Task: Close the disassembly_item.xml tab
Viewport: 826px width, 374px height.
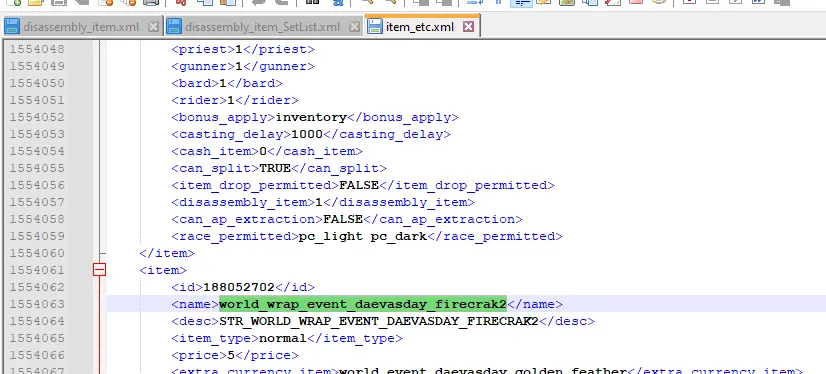Action: coord(153,26)
